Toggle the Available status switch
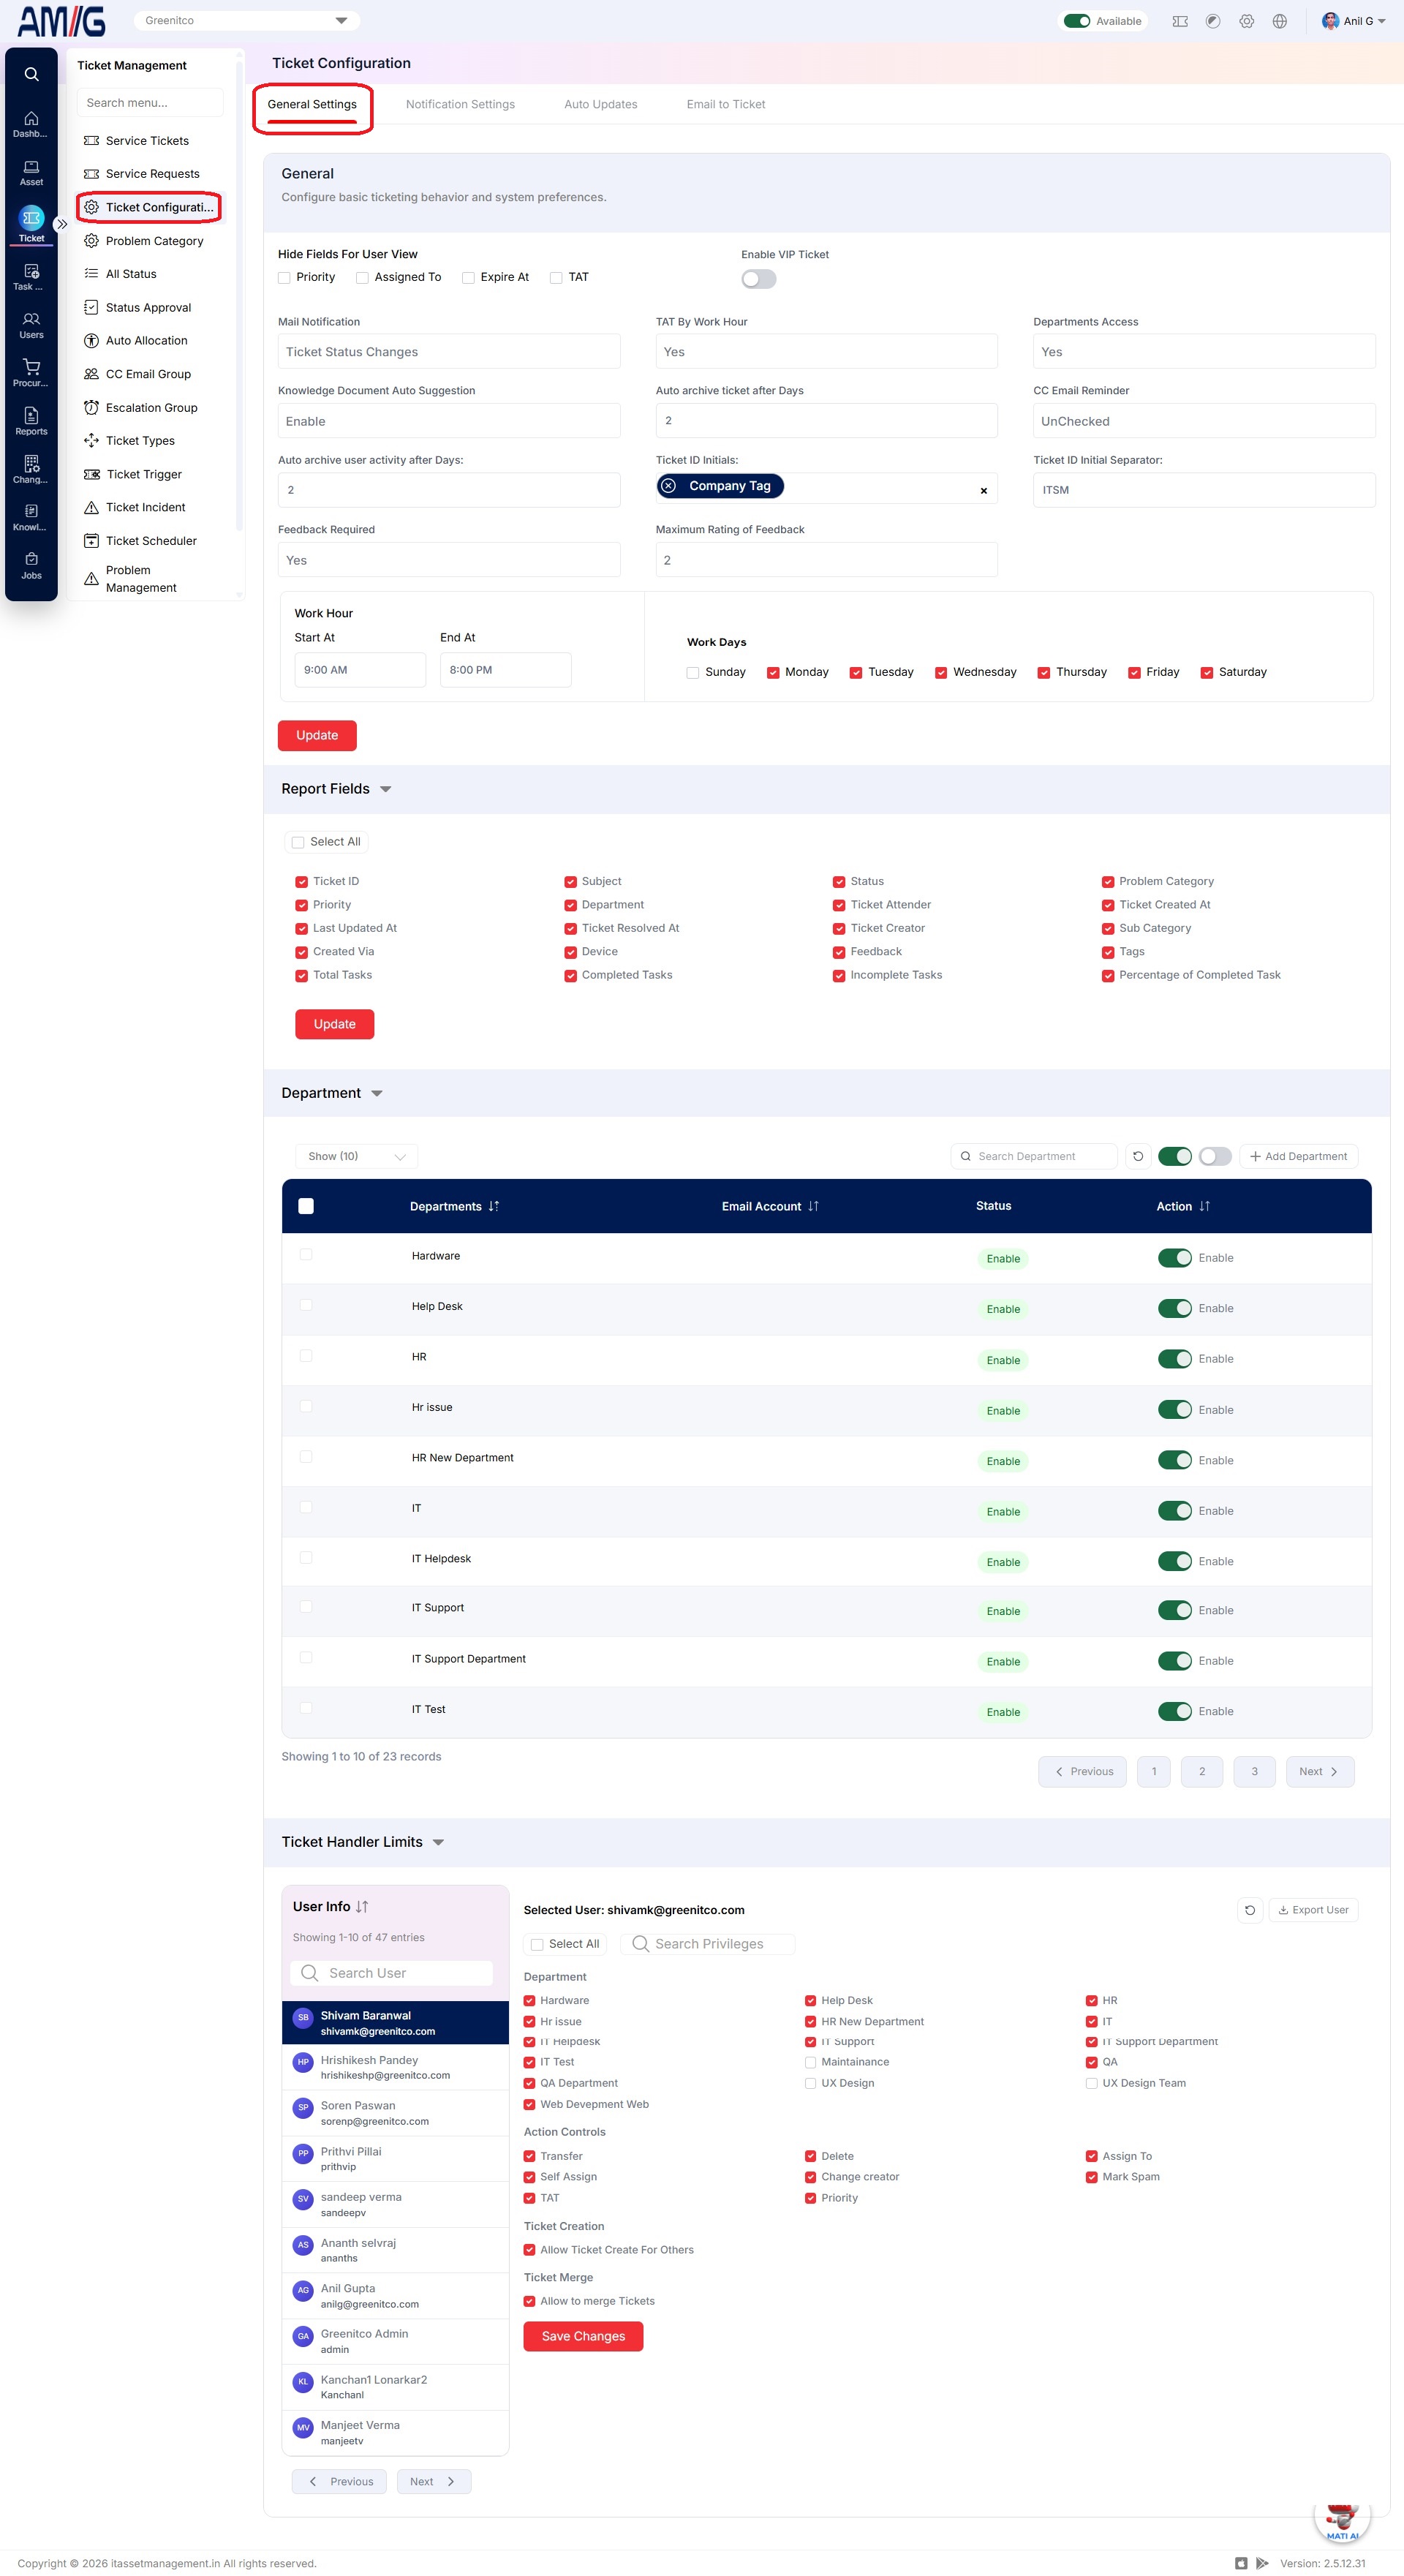This screenshot has height=2576, width=1404. (x=1076, y=21)
